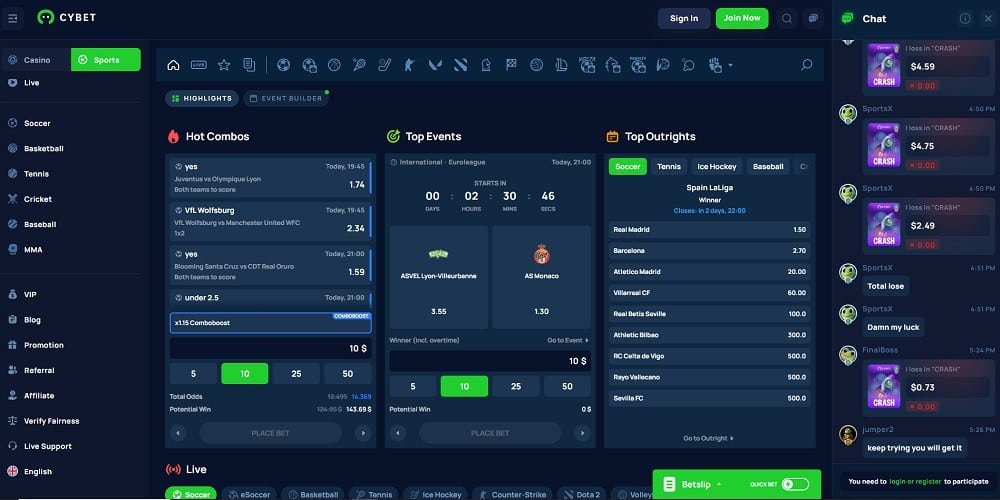Select Real Madrid 1.50 outright
This screenshot has width=1000, height=500.
click(x=710, y=230)
